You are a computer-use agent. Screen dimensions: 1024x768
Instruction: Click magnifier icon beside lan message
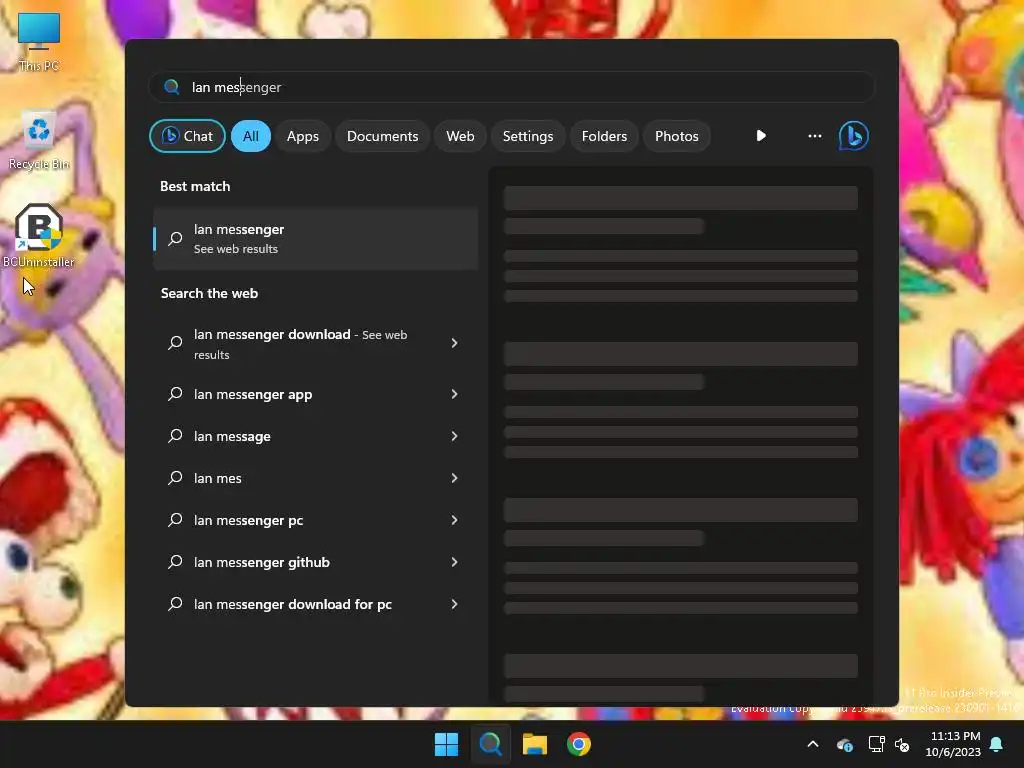pos(175,436)
